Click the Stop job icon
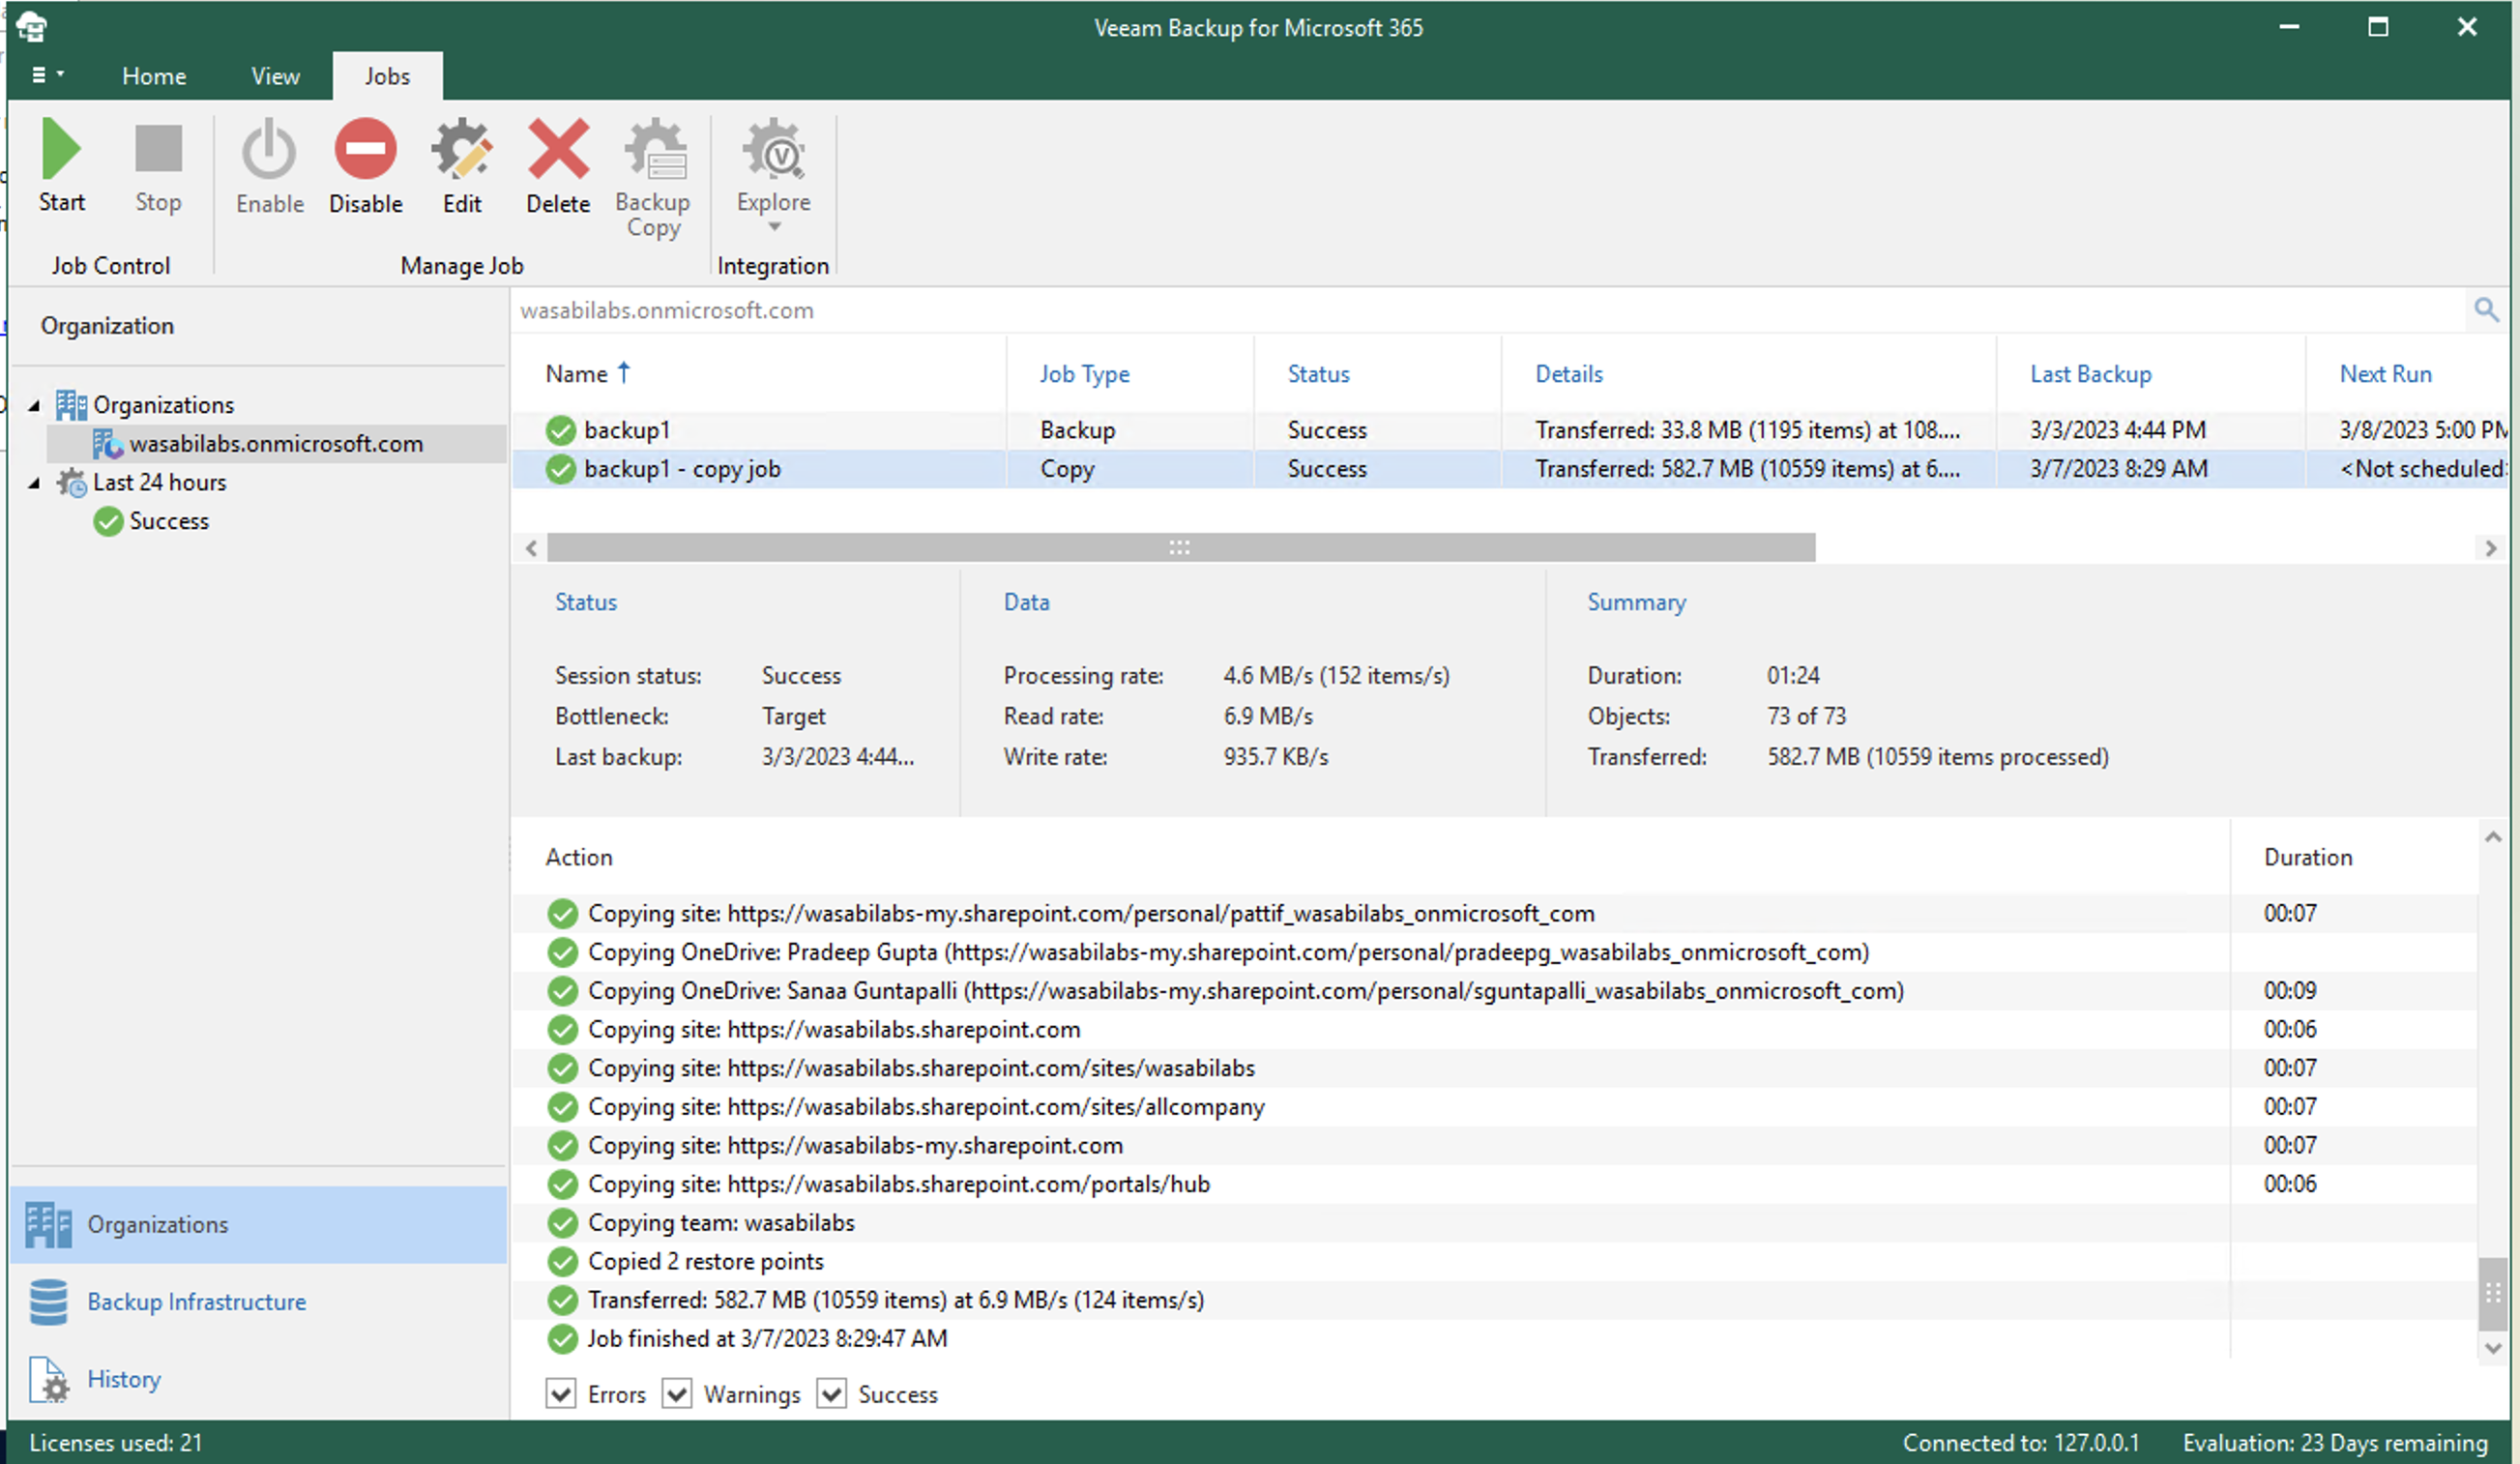The width and height of the screenshot is (2520, 1464). [x=158, y=150]
